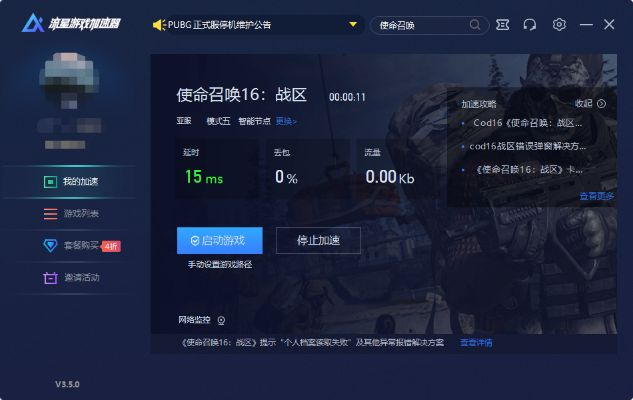Collapse the 加速攻略 panel via 收起
633x400 pixels.
point(590,103)
